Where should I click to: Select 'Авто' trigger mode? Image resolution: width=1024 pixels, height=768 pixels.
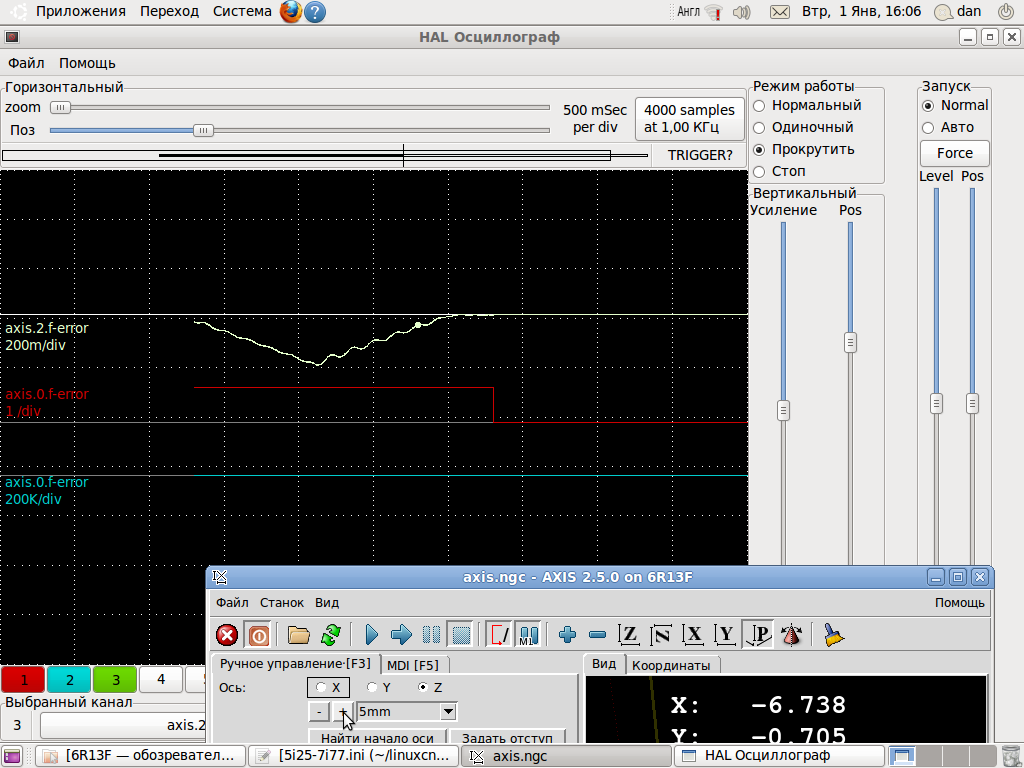pyautogui.click(x=928, y=128)
